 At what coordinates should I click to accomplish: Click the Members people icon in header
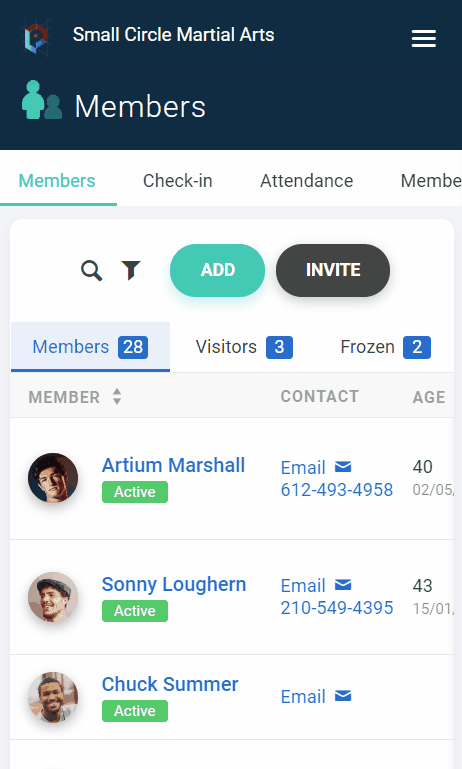tap(42, 100)
